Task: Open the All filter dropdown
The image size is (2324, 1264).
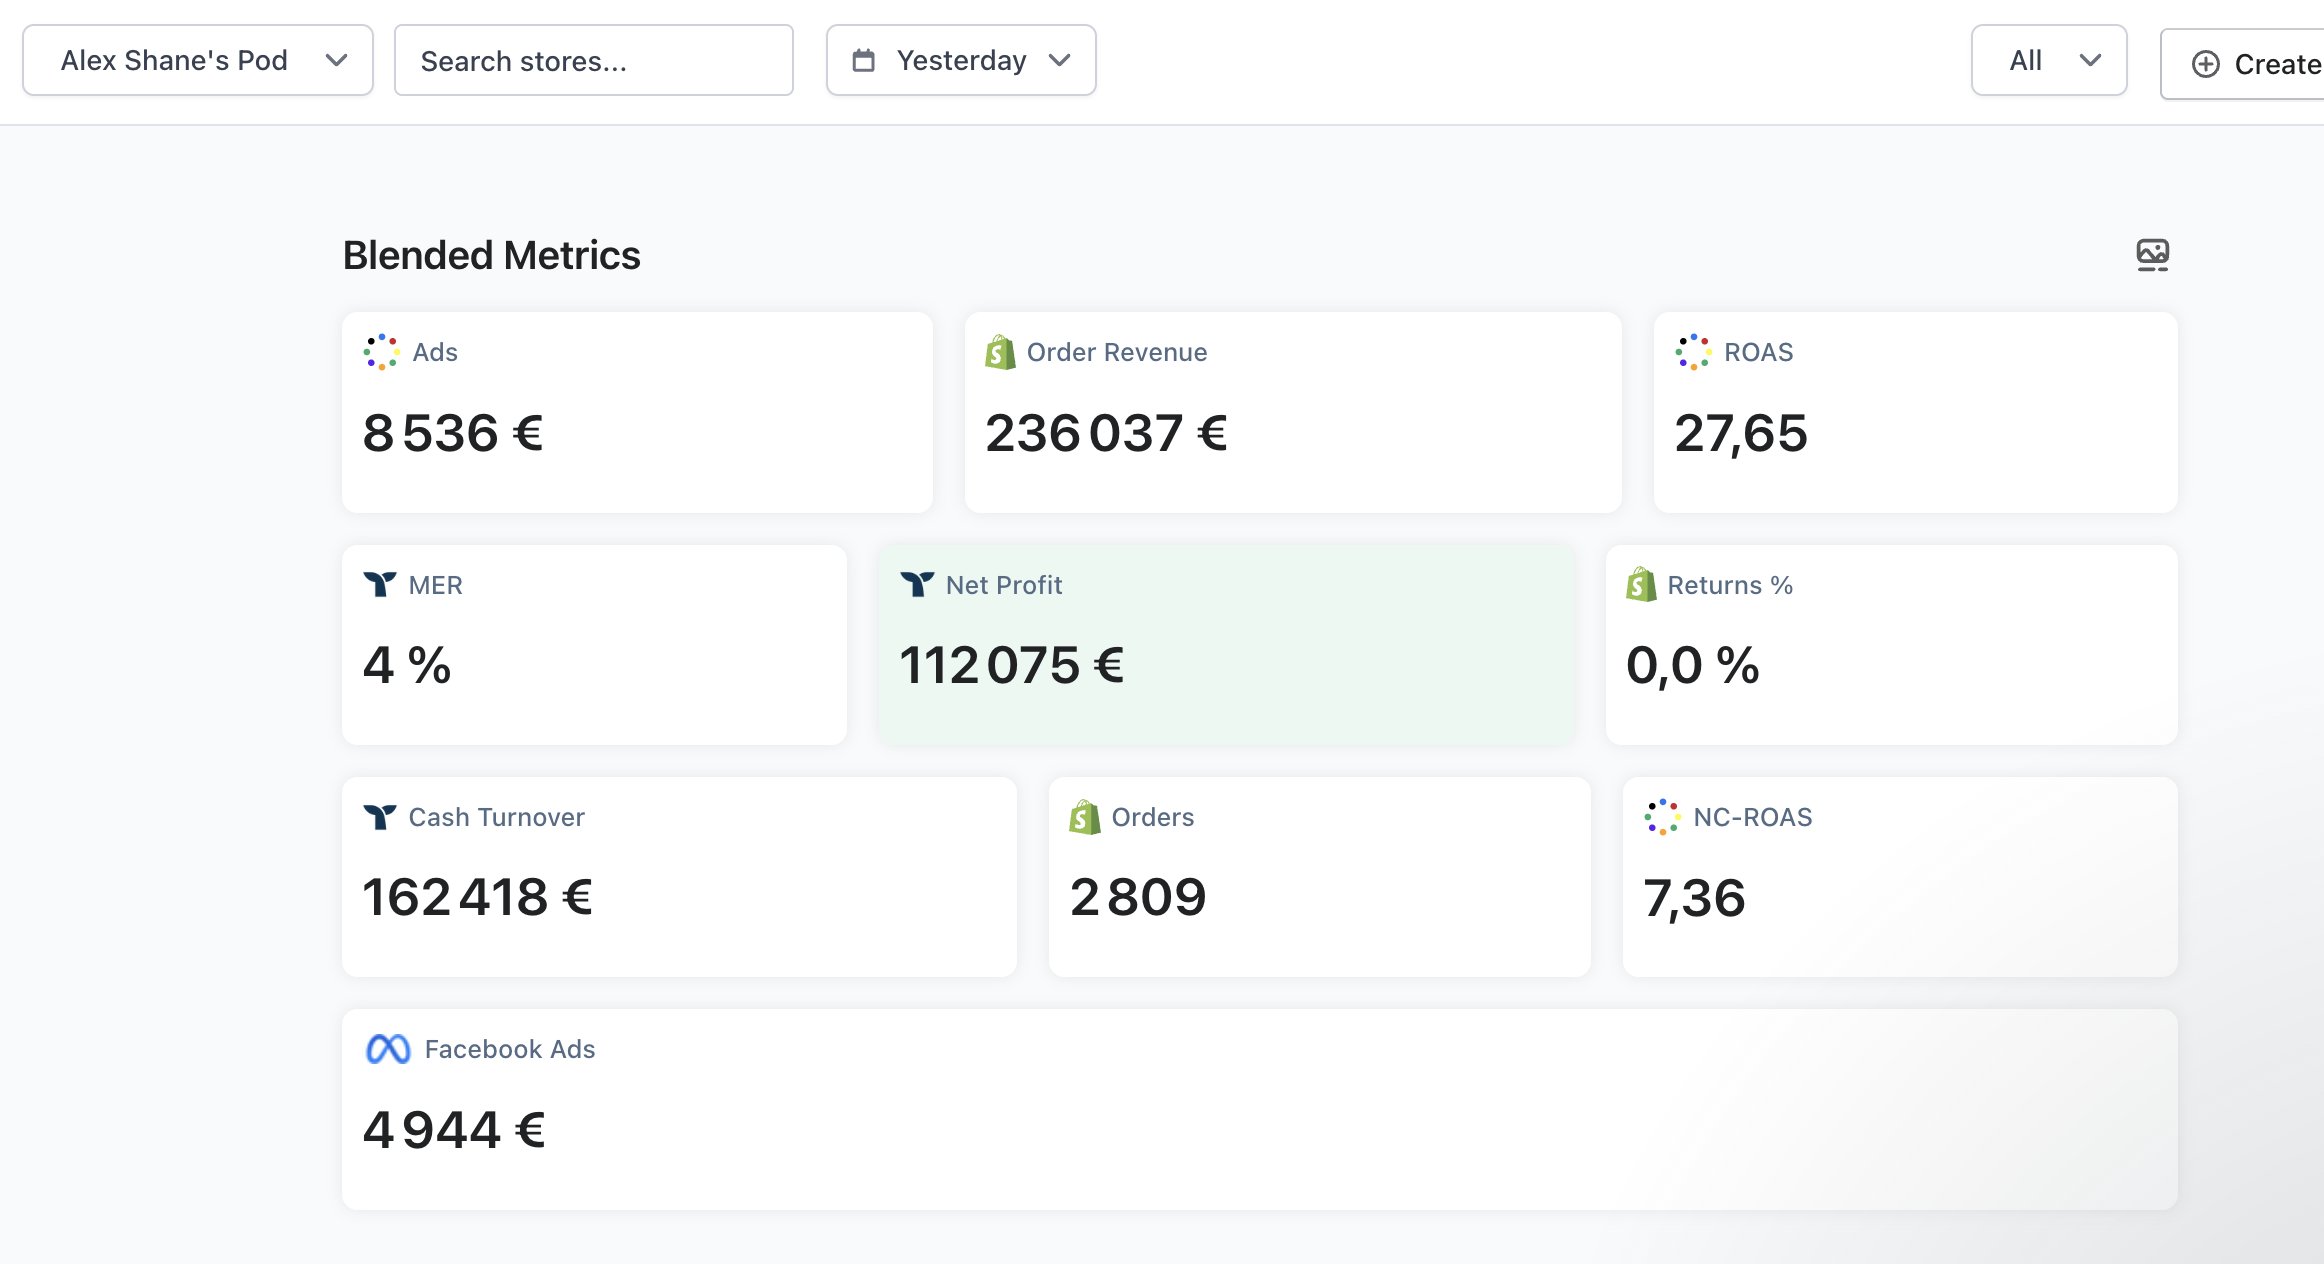Action: click(x=2048, y=61)
